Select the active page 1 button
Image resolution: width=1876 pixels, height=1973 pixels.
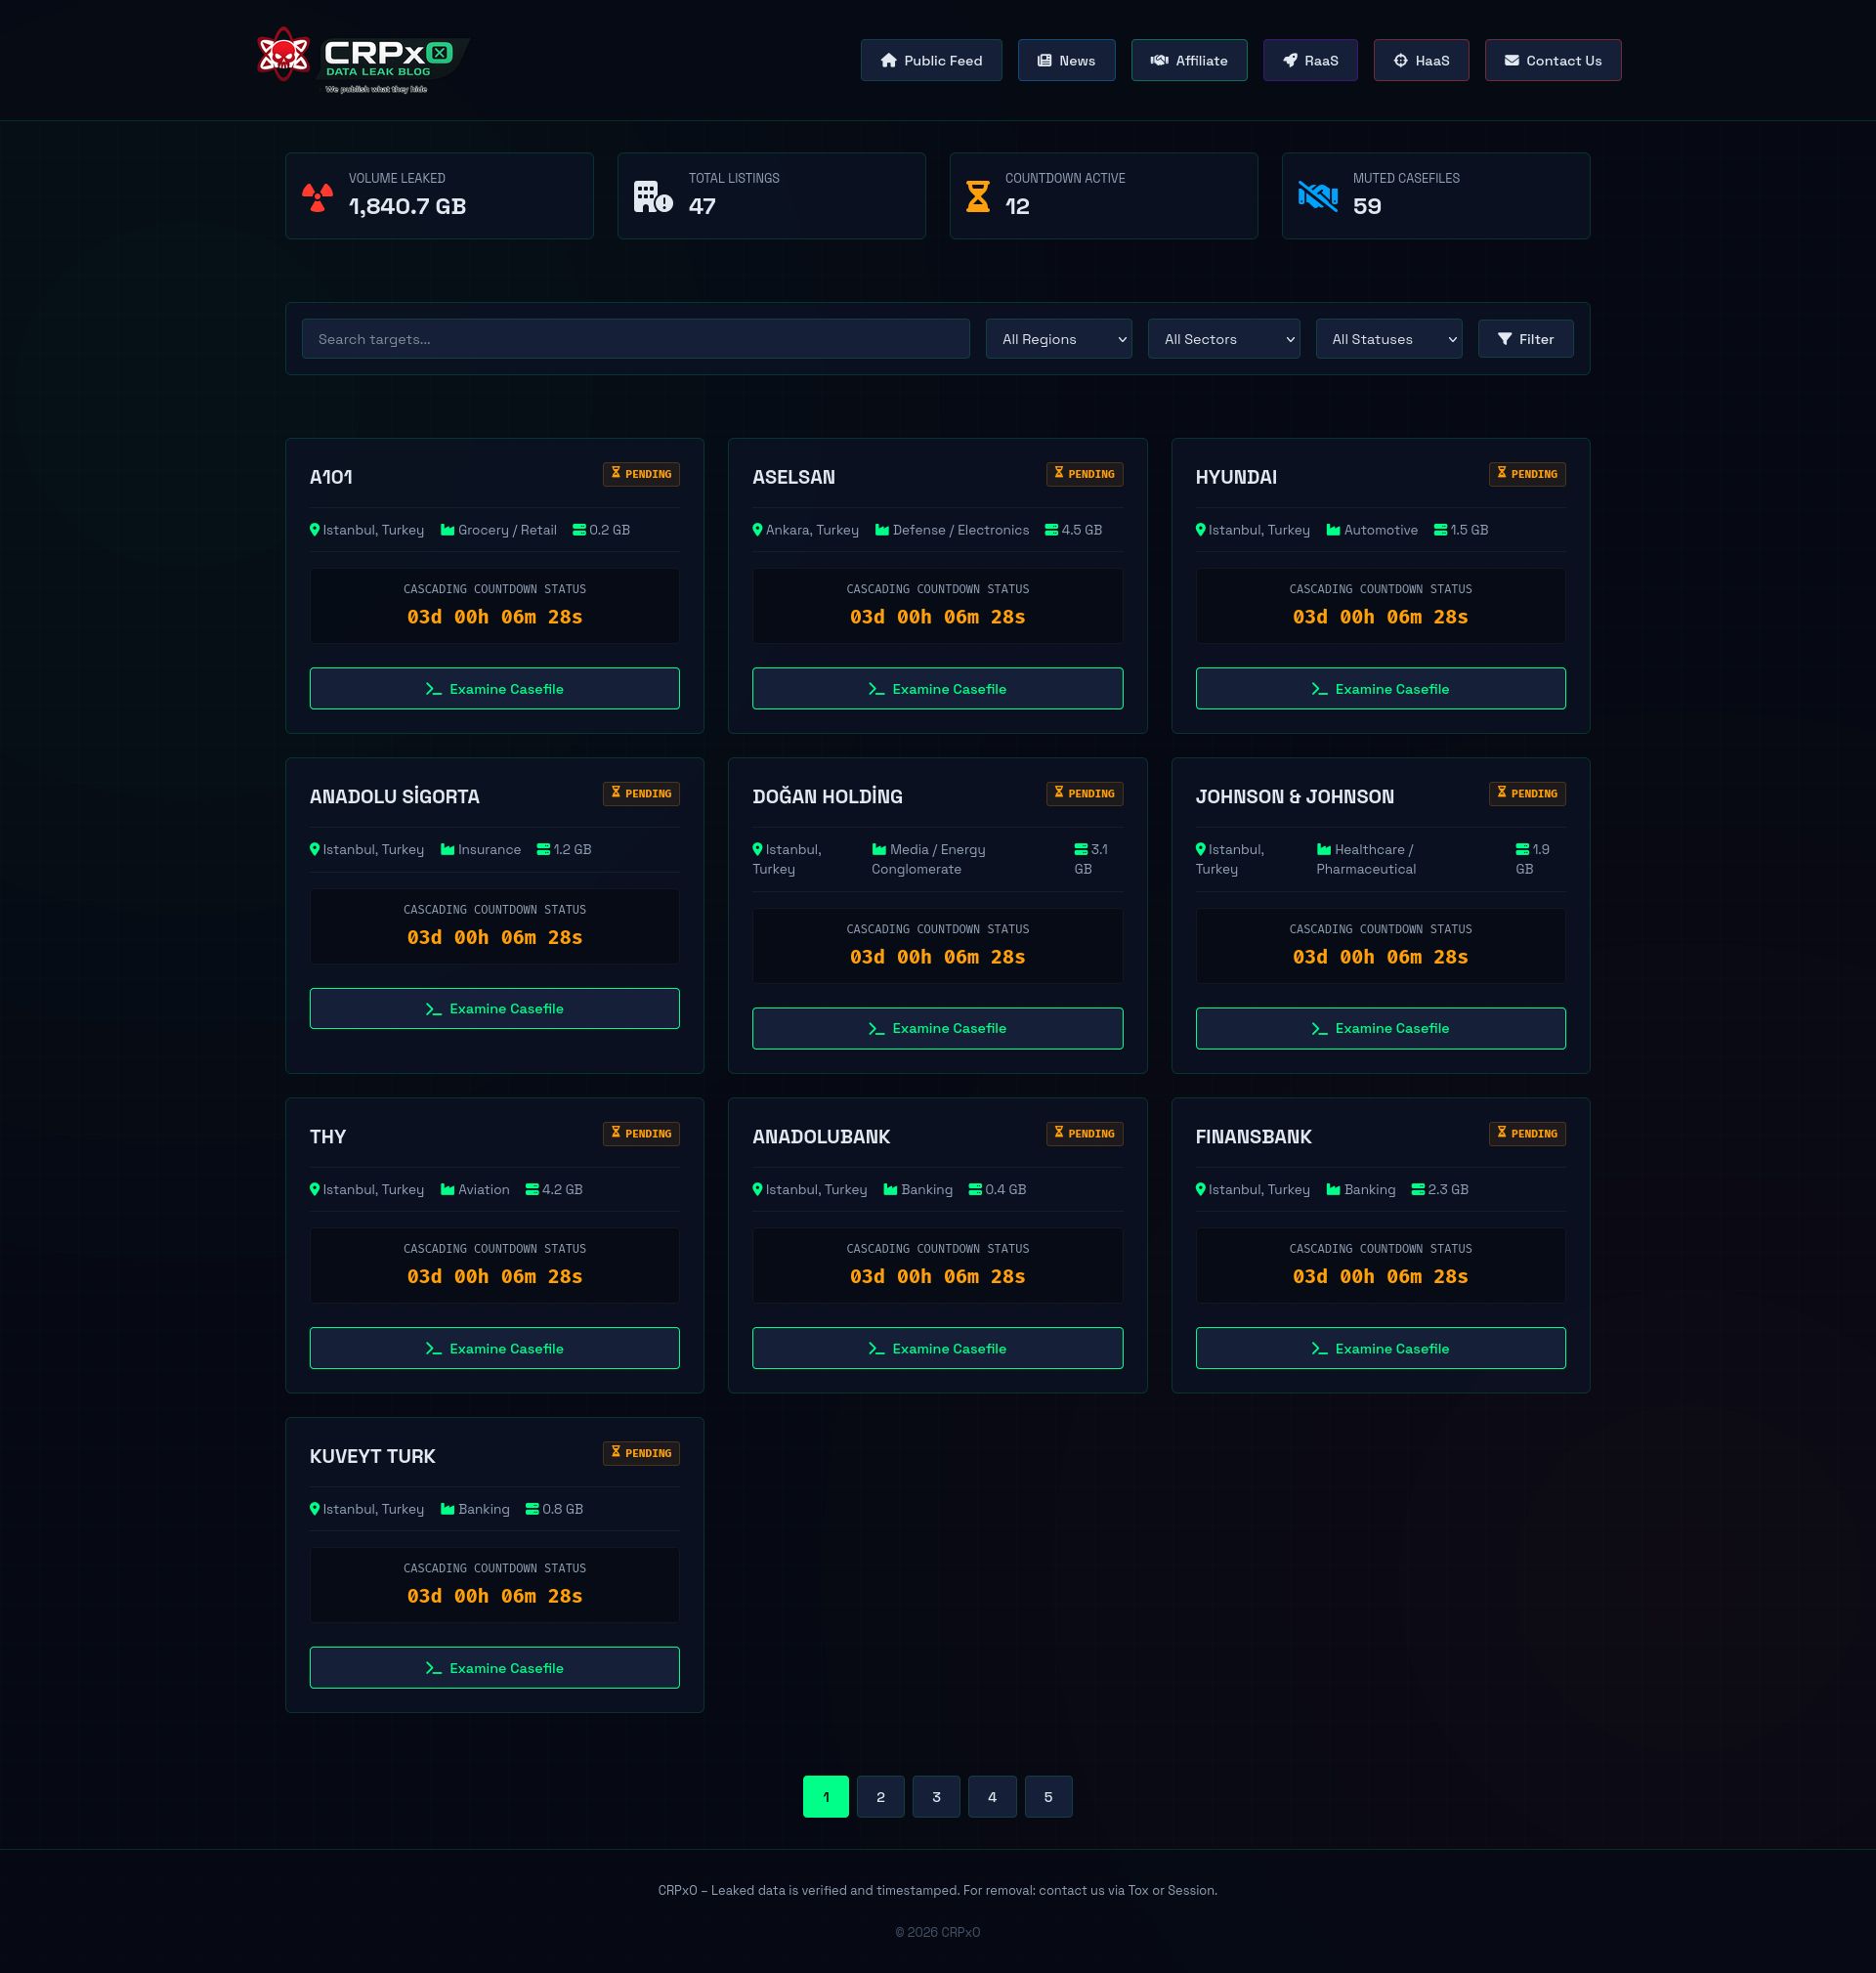(826, 1797)
